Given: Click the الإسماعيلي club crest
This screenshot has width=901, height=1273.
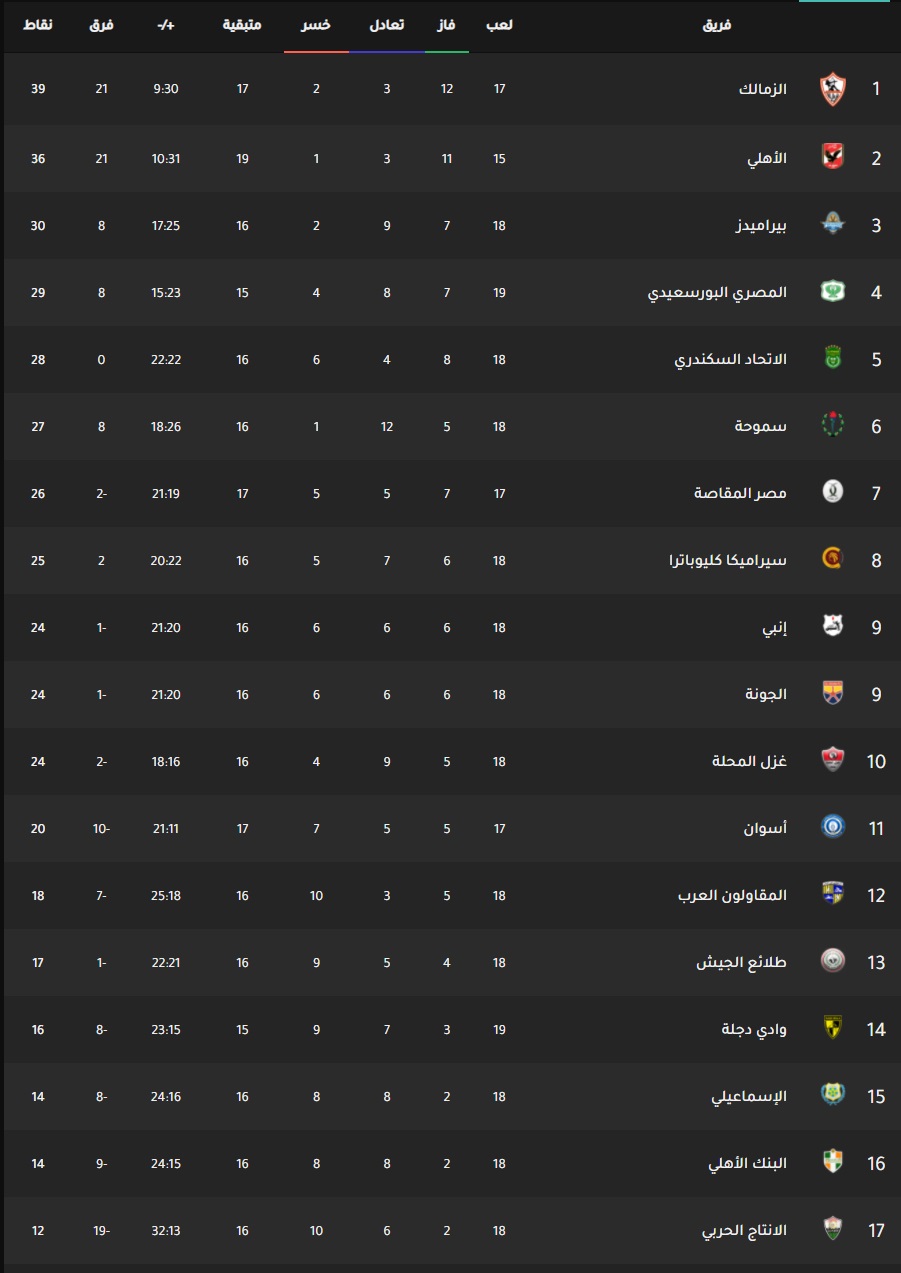Looking at the screenshot, I should coord(832,1096).
